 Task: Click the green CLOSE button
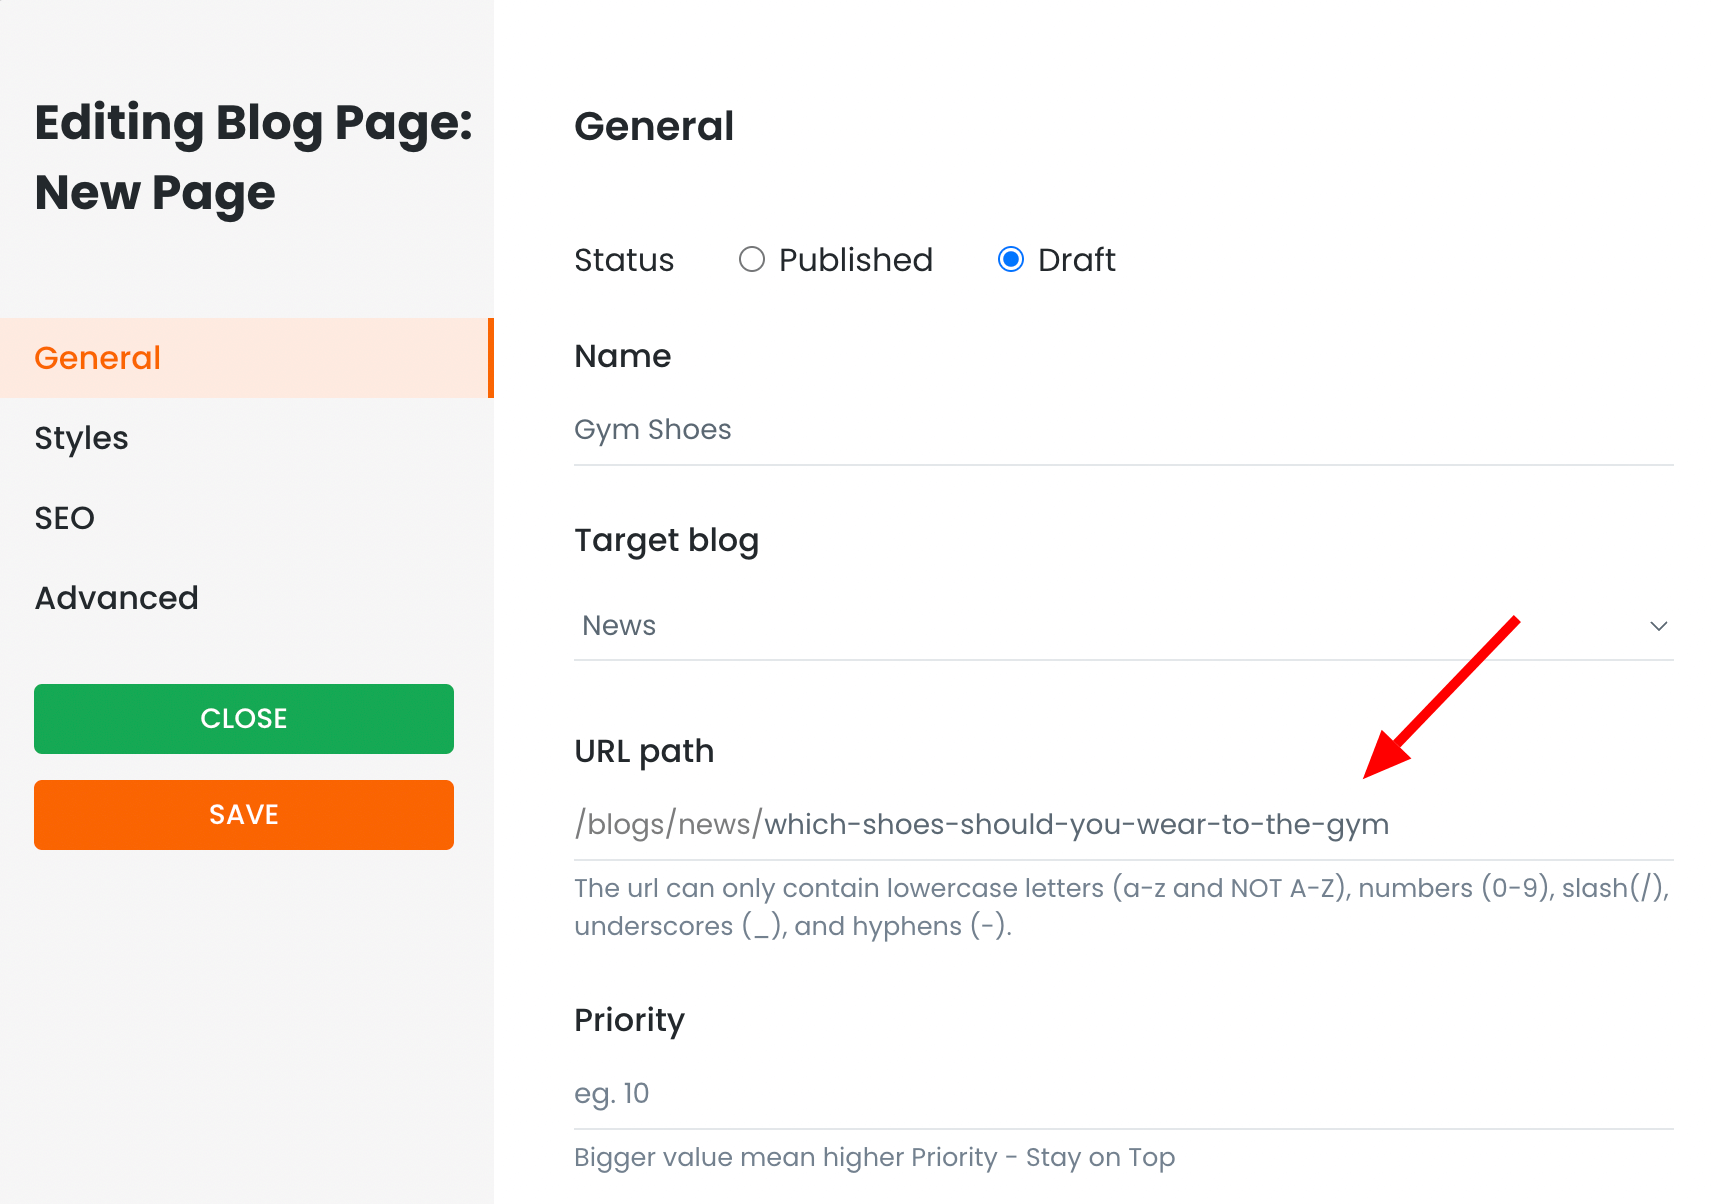244,719
